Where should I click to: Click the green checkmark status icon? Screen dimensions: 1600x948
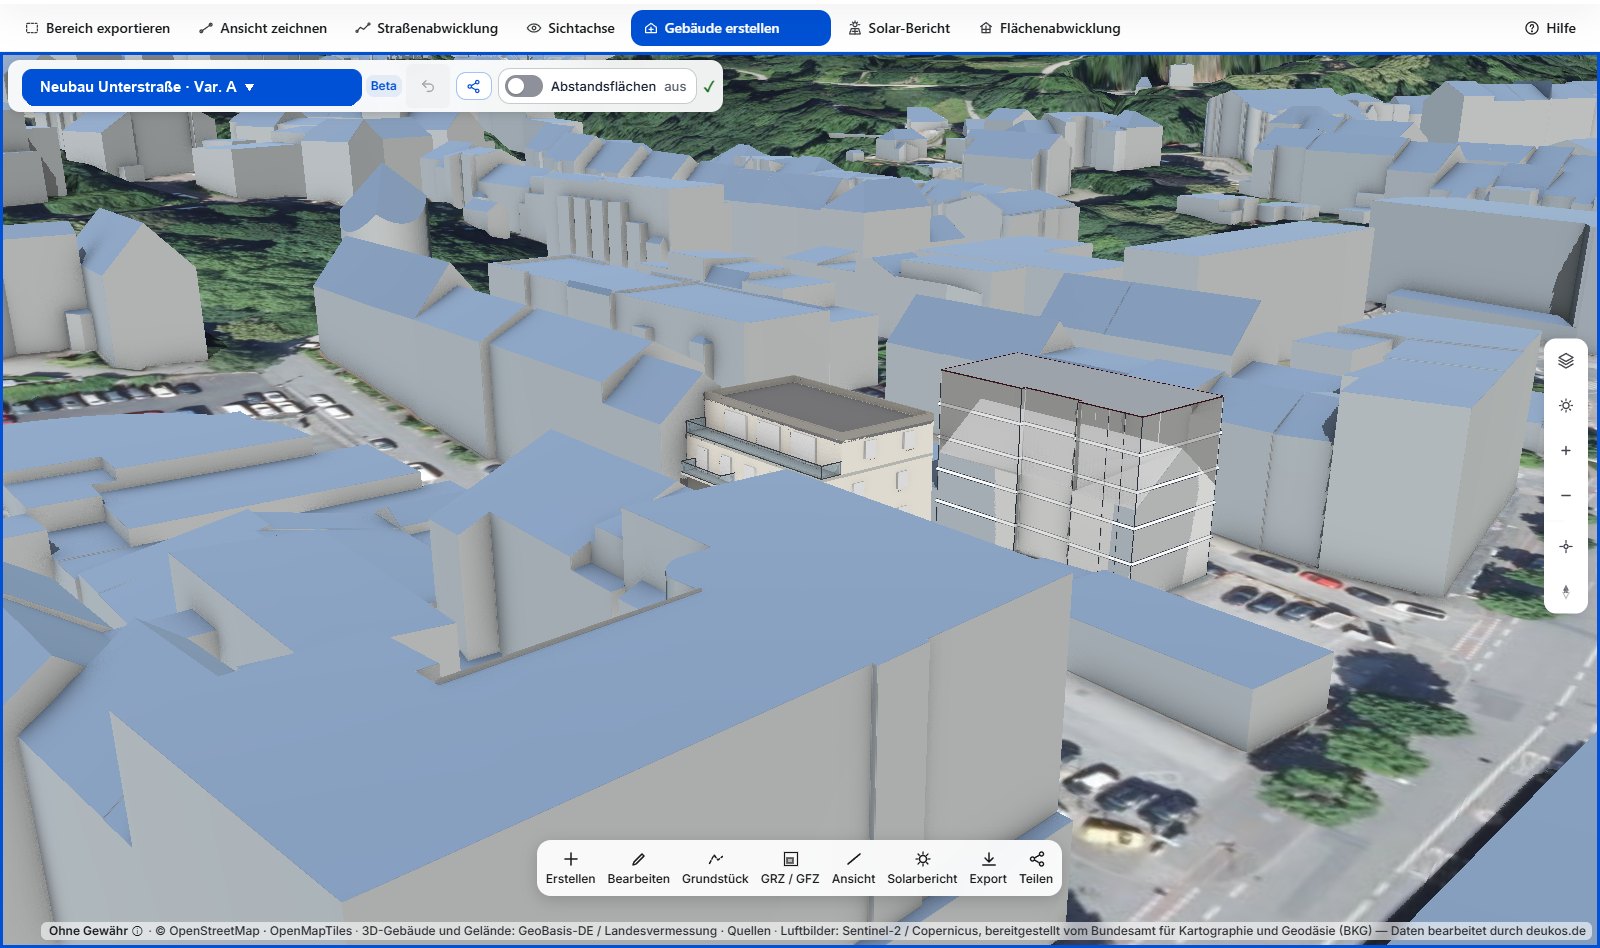(x=709, y=87)
